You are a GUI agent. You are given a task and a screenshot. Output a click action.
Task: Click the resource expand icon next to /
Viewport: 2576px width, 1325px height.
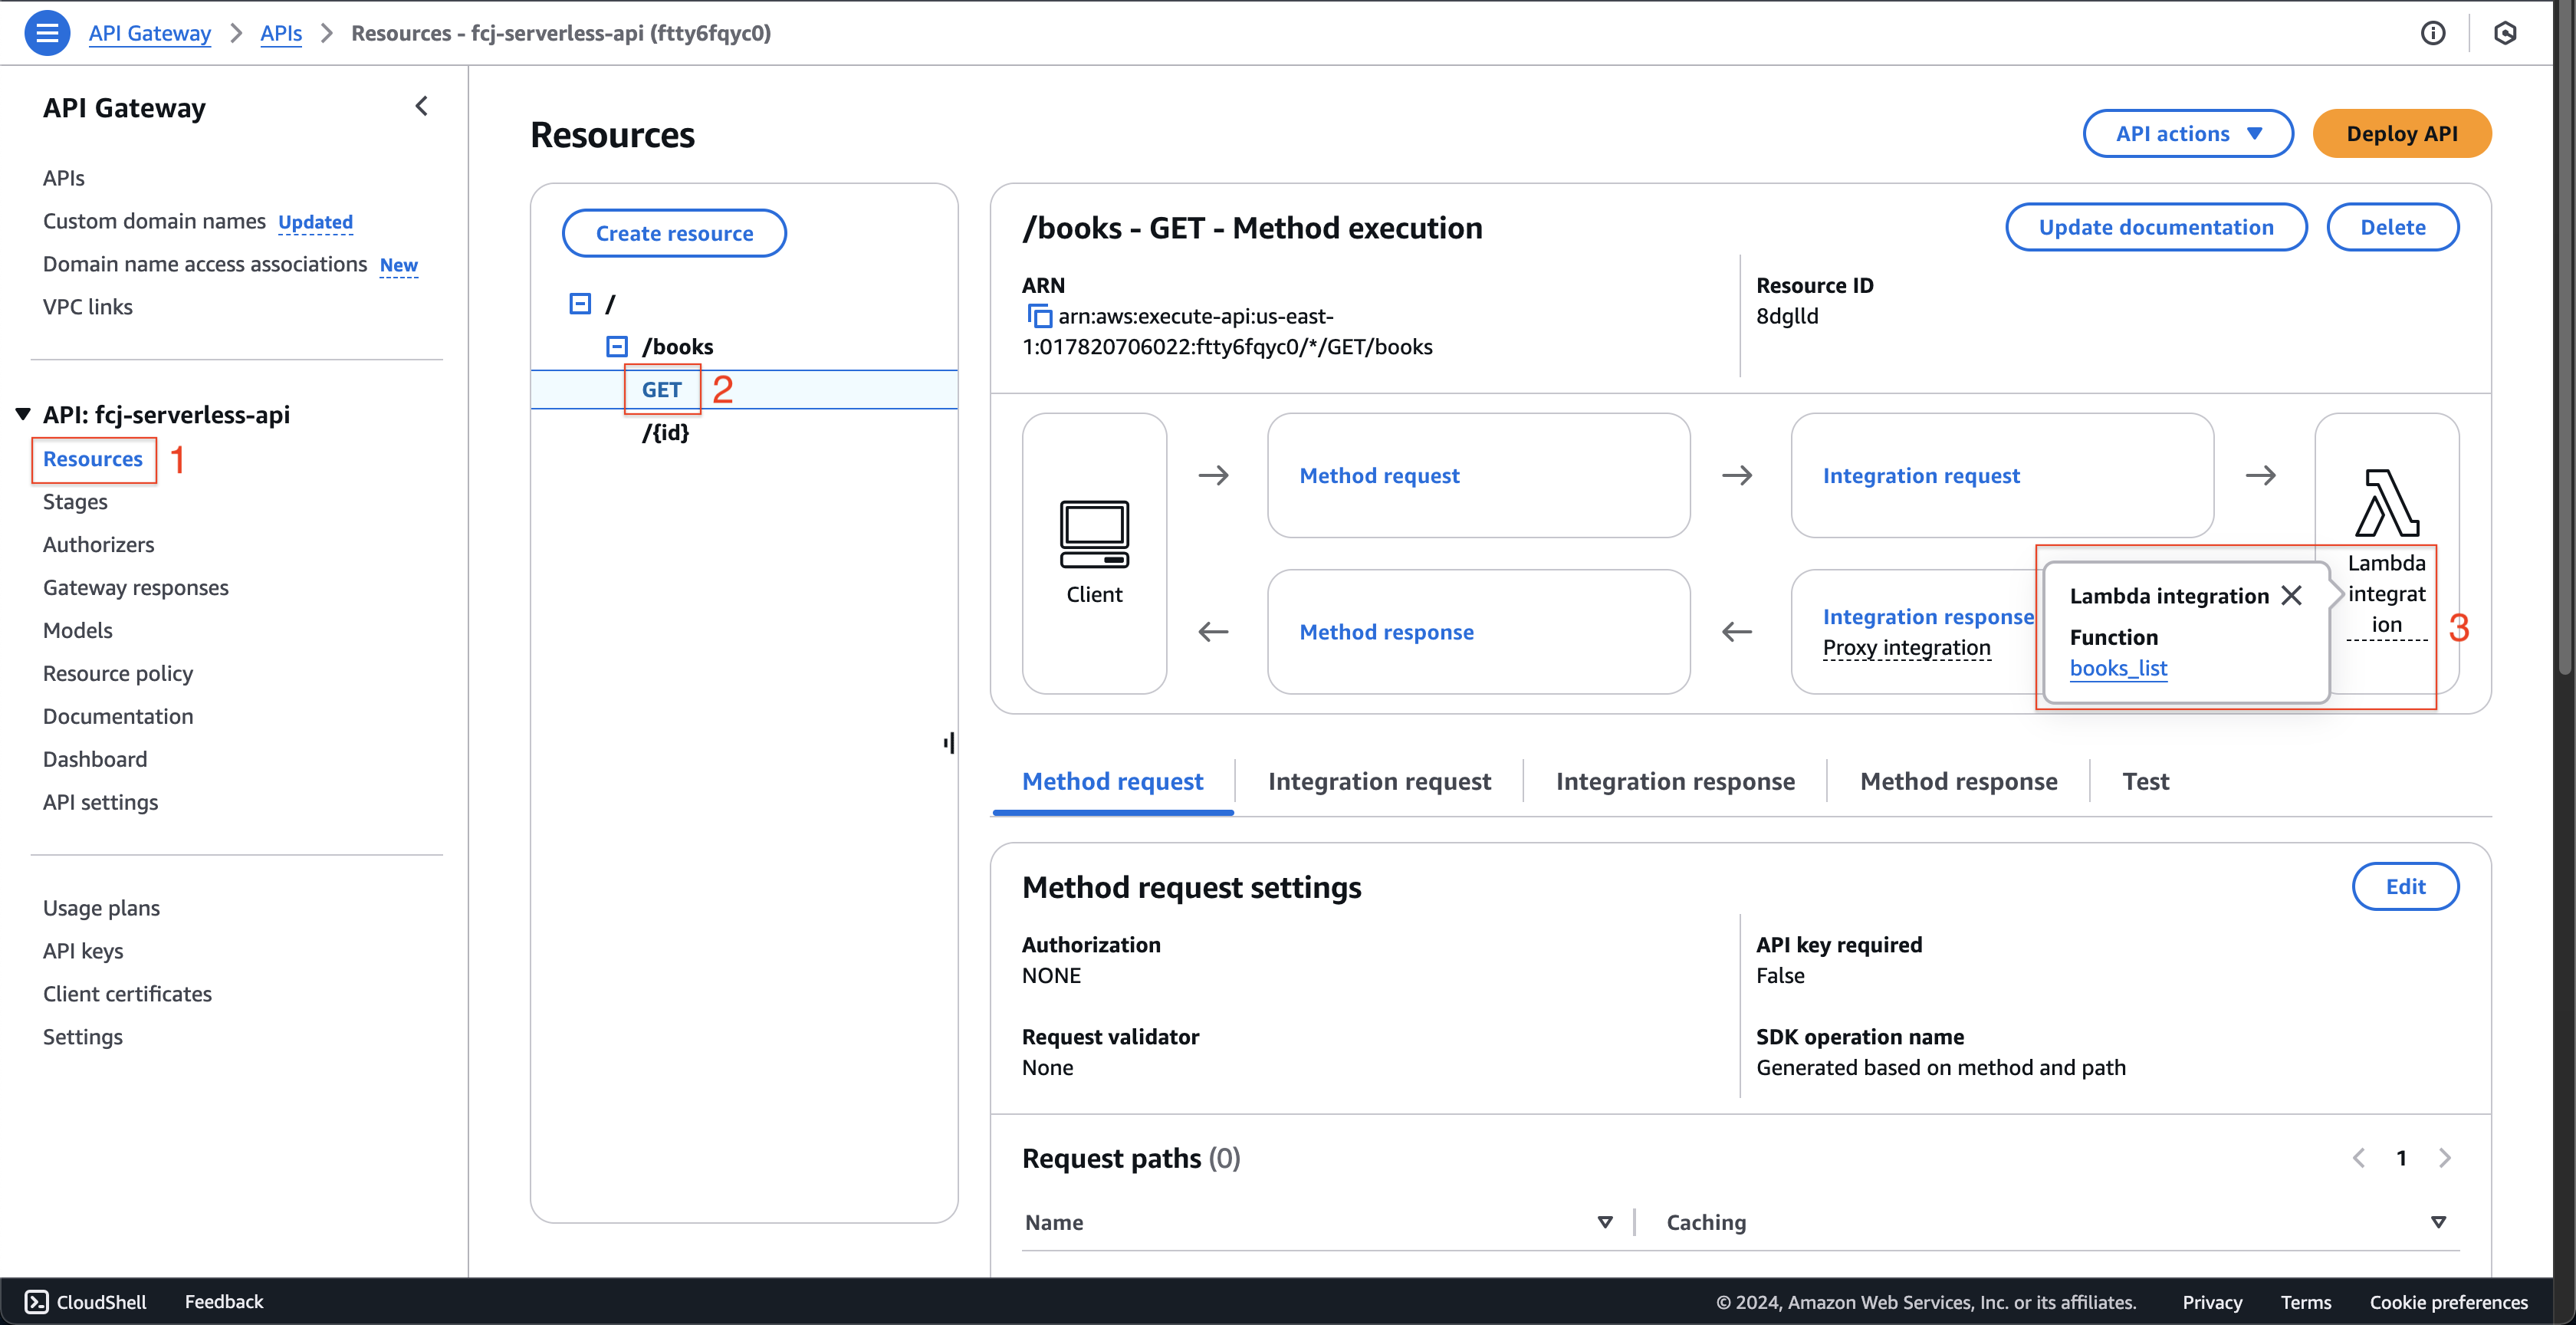point(581,303)
